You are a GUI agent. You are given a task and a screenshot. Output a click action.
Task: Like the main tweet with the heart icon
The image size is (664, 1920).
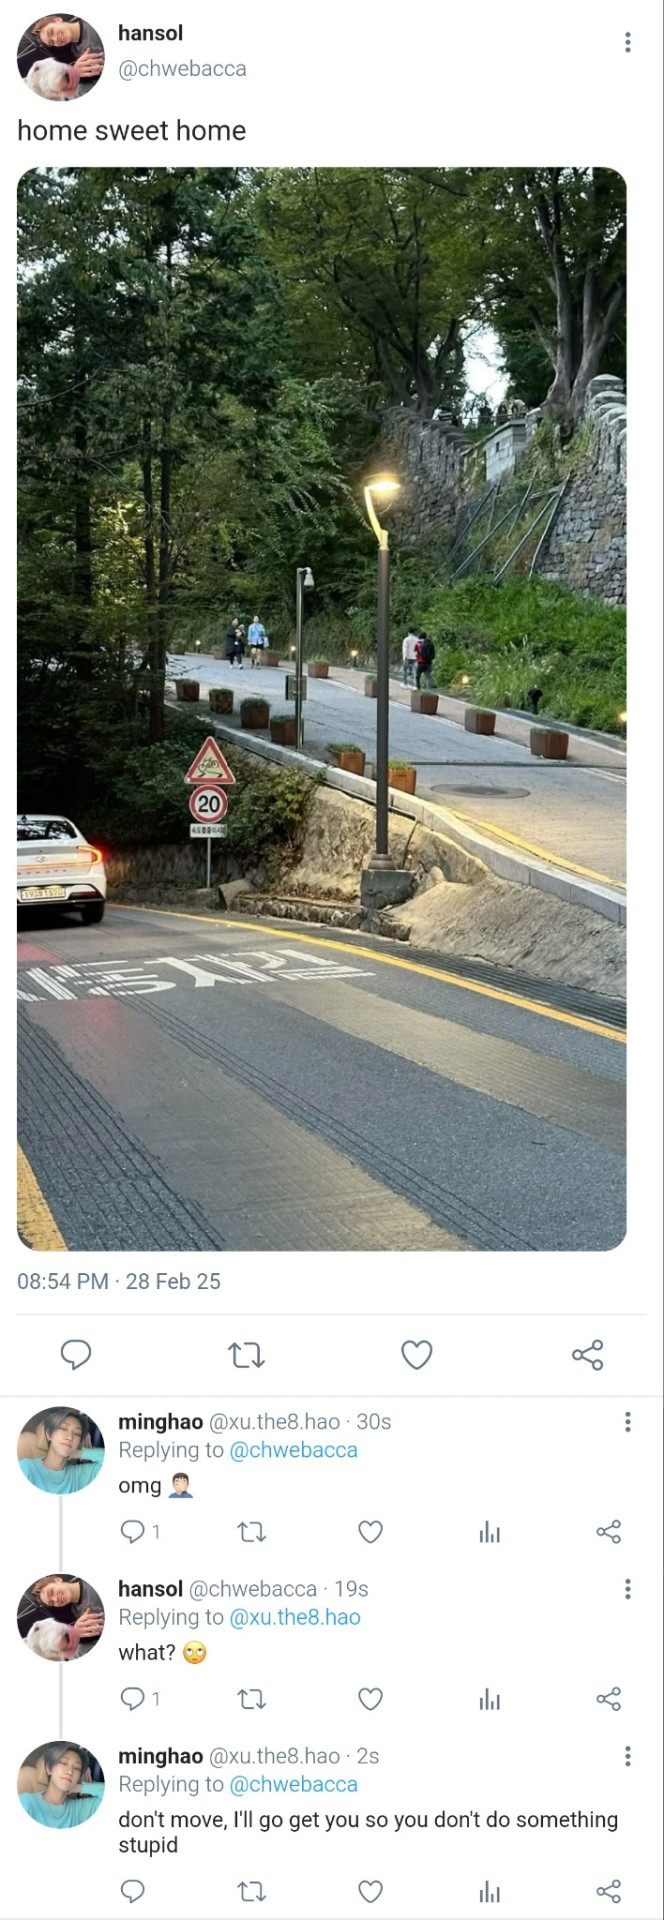pos(416,1355)
